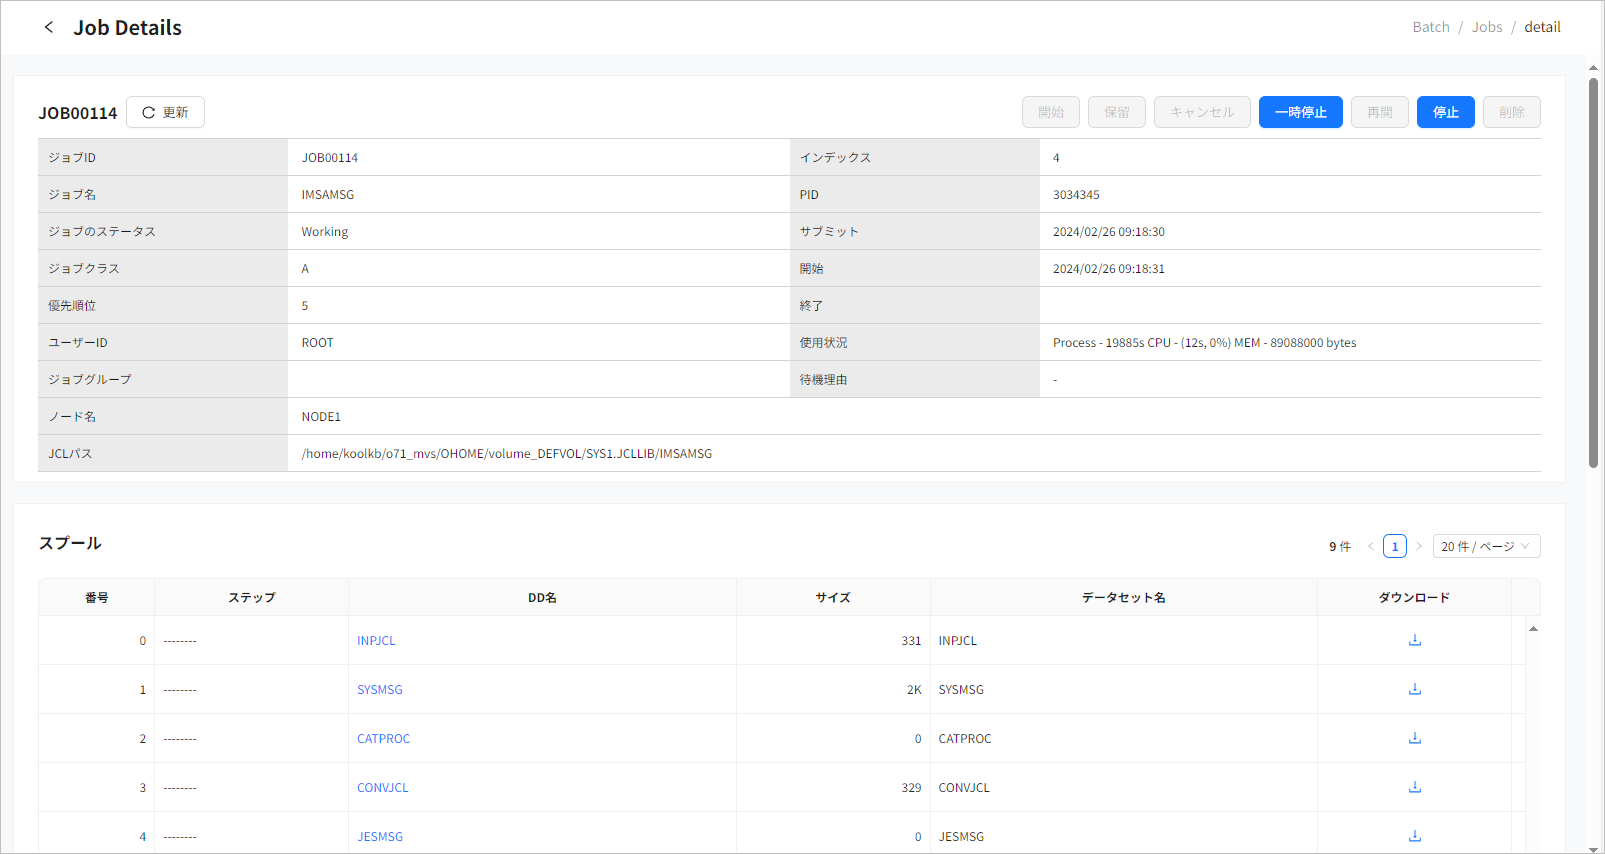This screenshot has width=1605, height=854.
Task: Click the disabled 再開 button
Action: pyautogui.click(x=1379, y=112)
